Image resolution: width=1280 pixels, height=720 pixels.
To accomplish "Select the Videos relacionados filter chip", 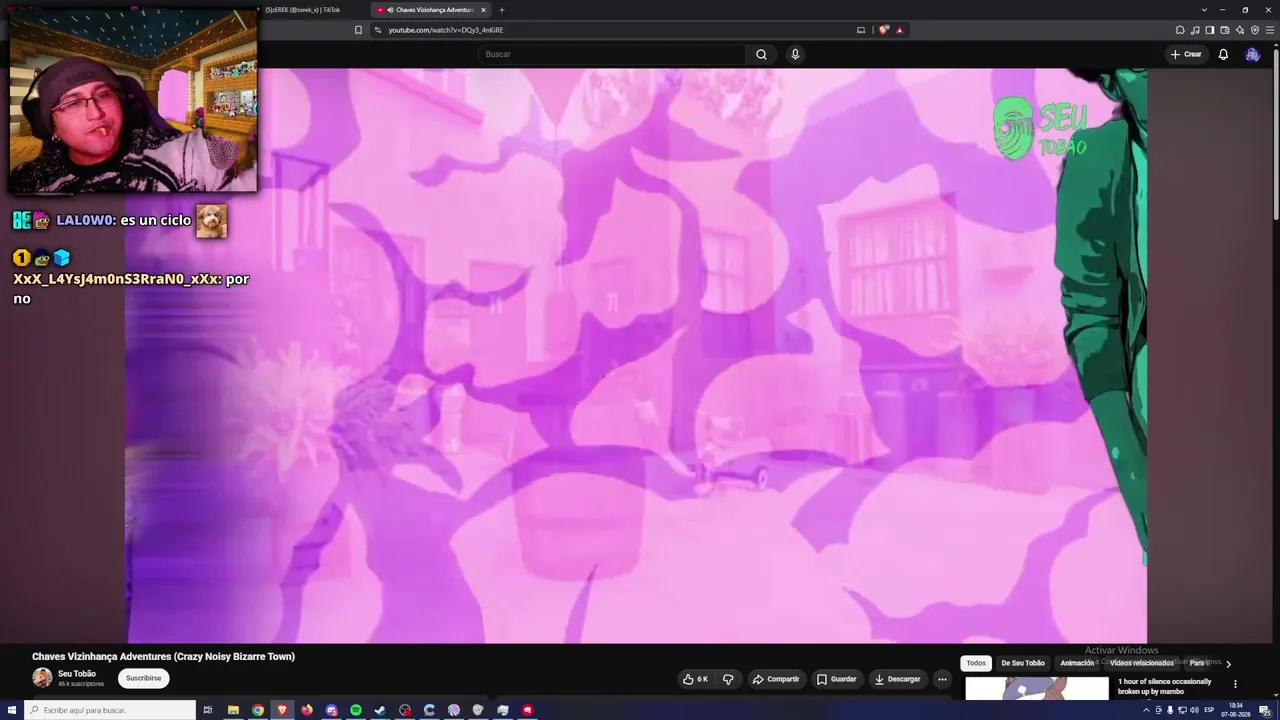I will tap(1142, 663).
